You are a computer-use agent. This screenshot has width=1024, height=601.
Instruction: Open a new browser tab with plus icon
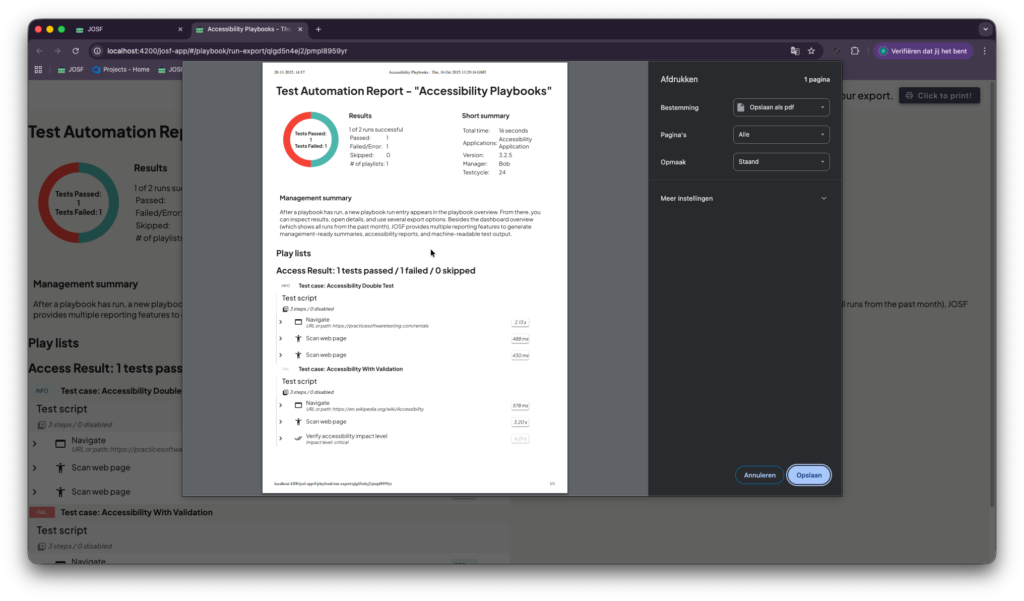tap(319, 29)
